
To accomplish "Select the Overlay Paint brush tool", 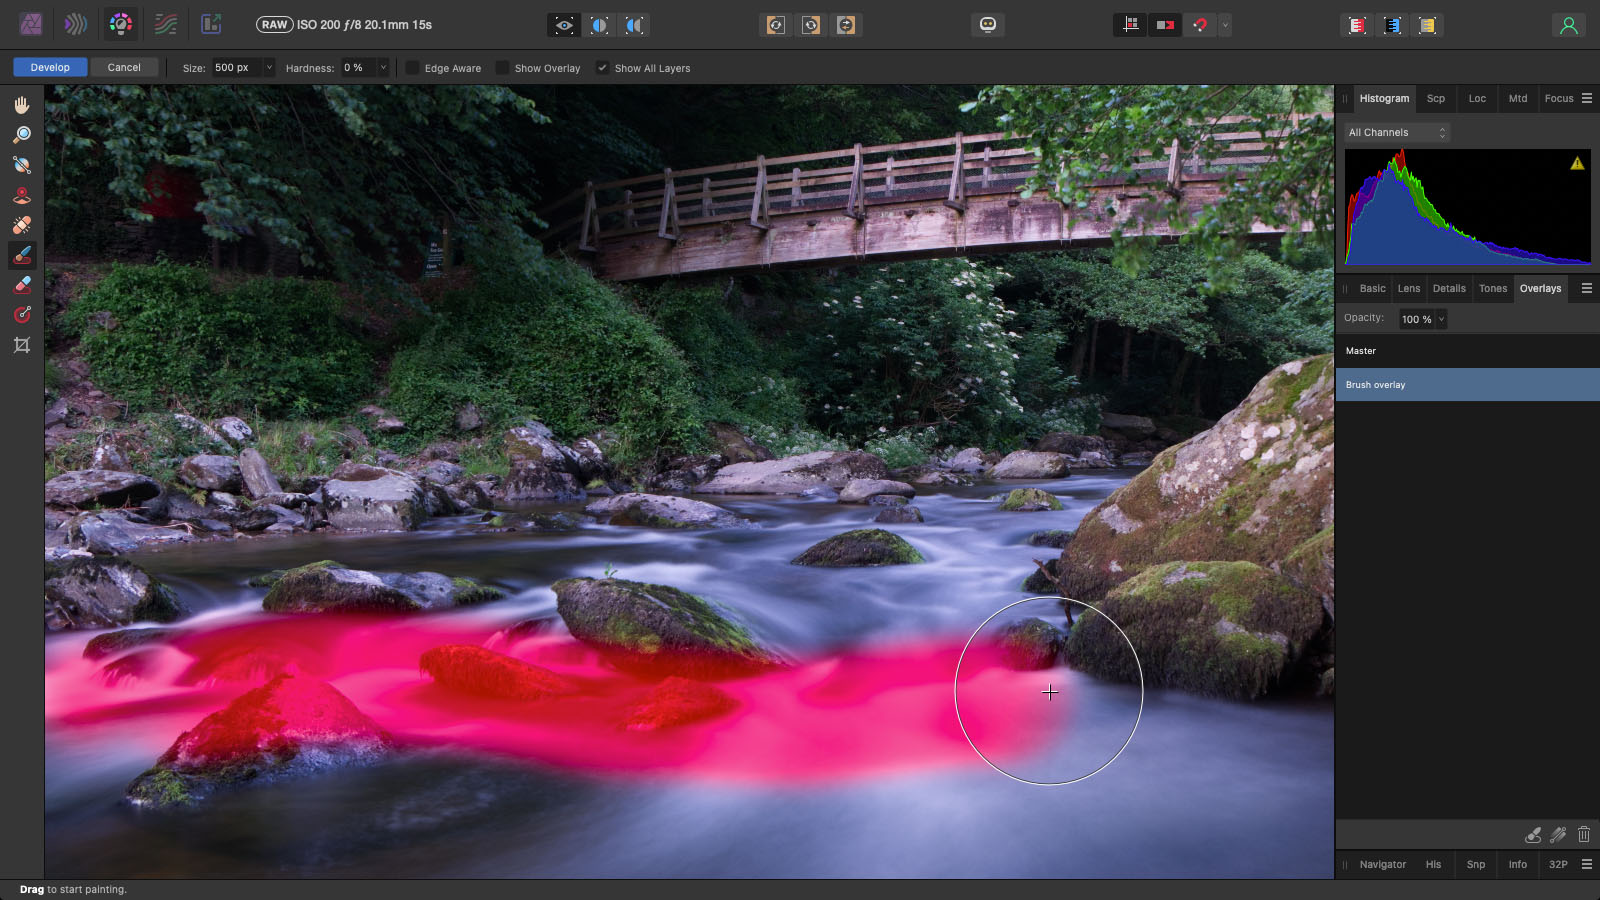I will 22,255.
